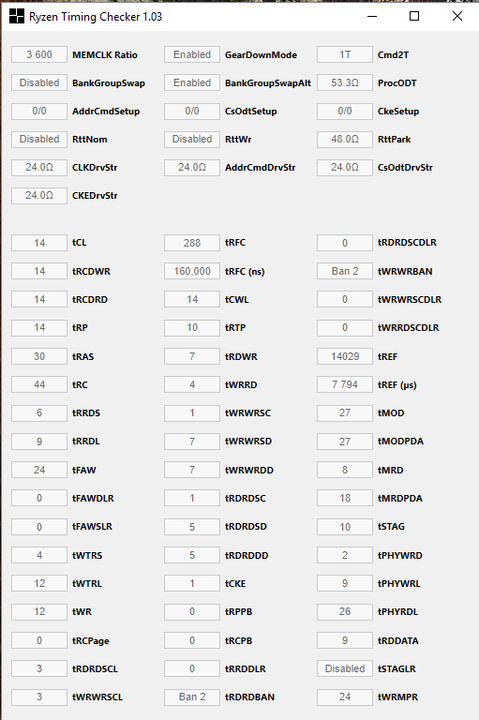Image resolution: width=479 pixels, height=720 pixels.
Task: Select the tFAW value 24 field
Action: (x=39, y=470)
